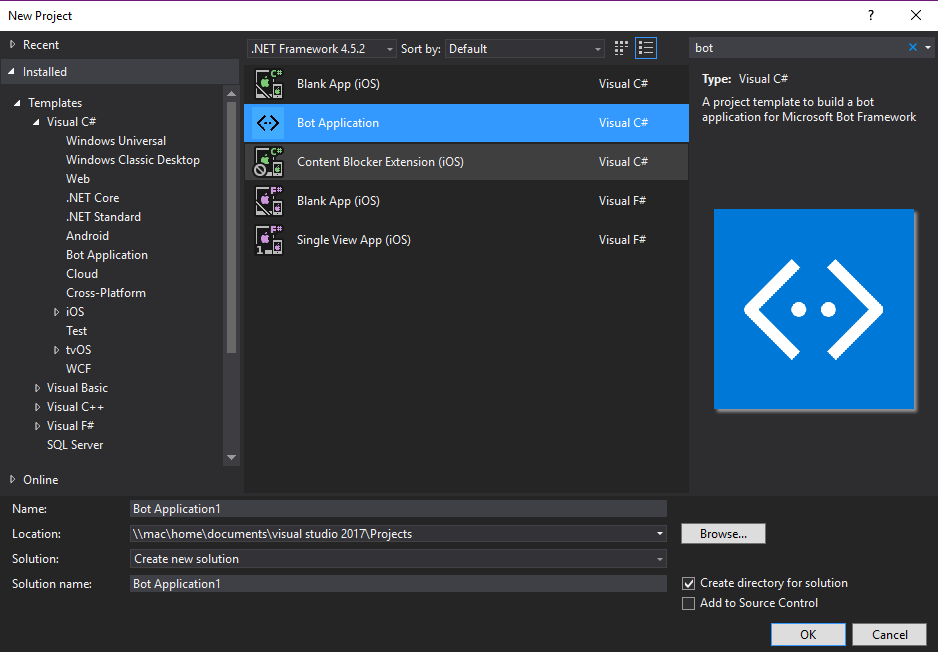Click the Content Blocker Extension (iOS) icon
The height and width of the screenshot is (652, 938).
coord(268,162)
